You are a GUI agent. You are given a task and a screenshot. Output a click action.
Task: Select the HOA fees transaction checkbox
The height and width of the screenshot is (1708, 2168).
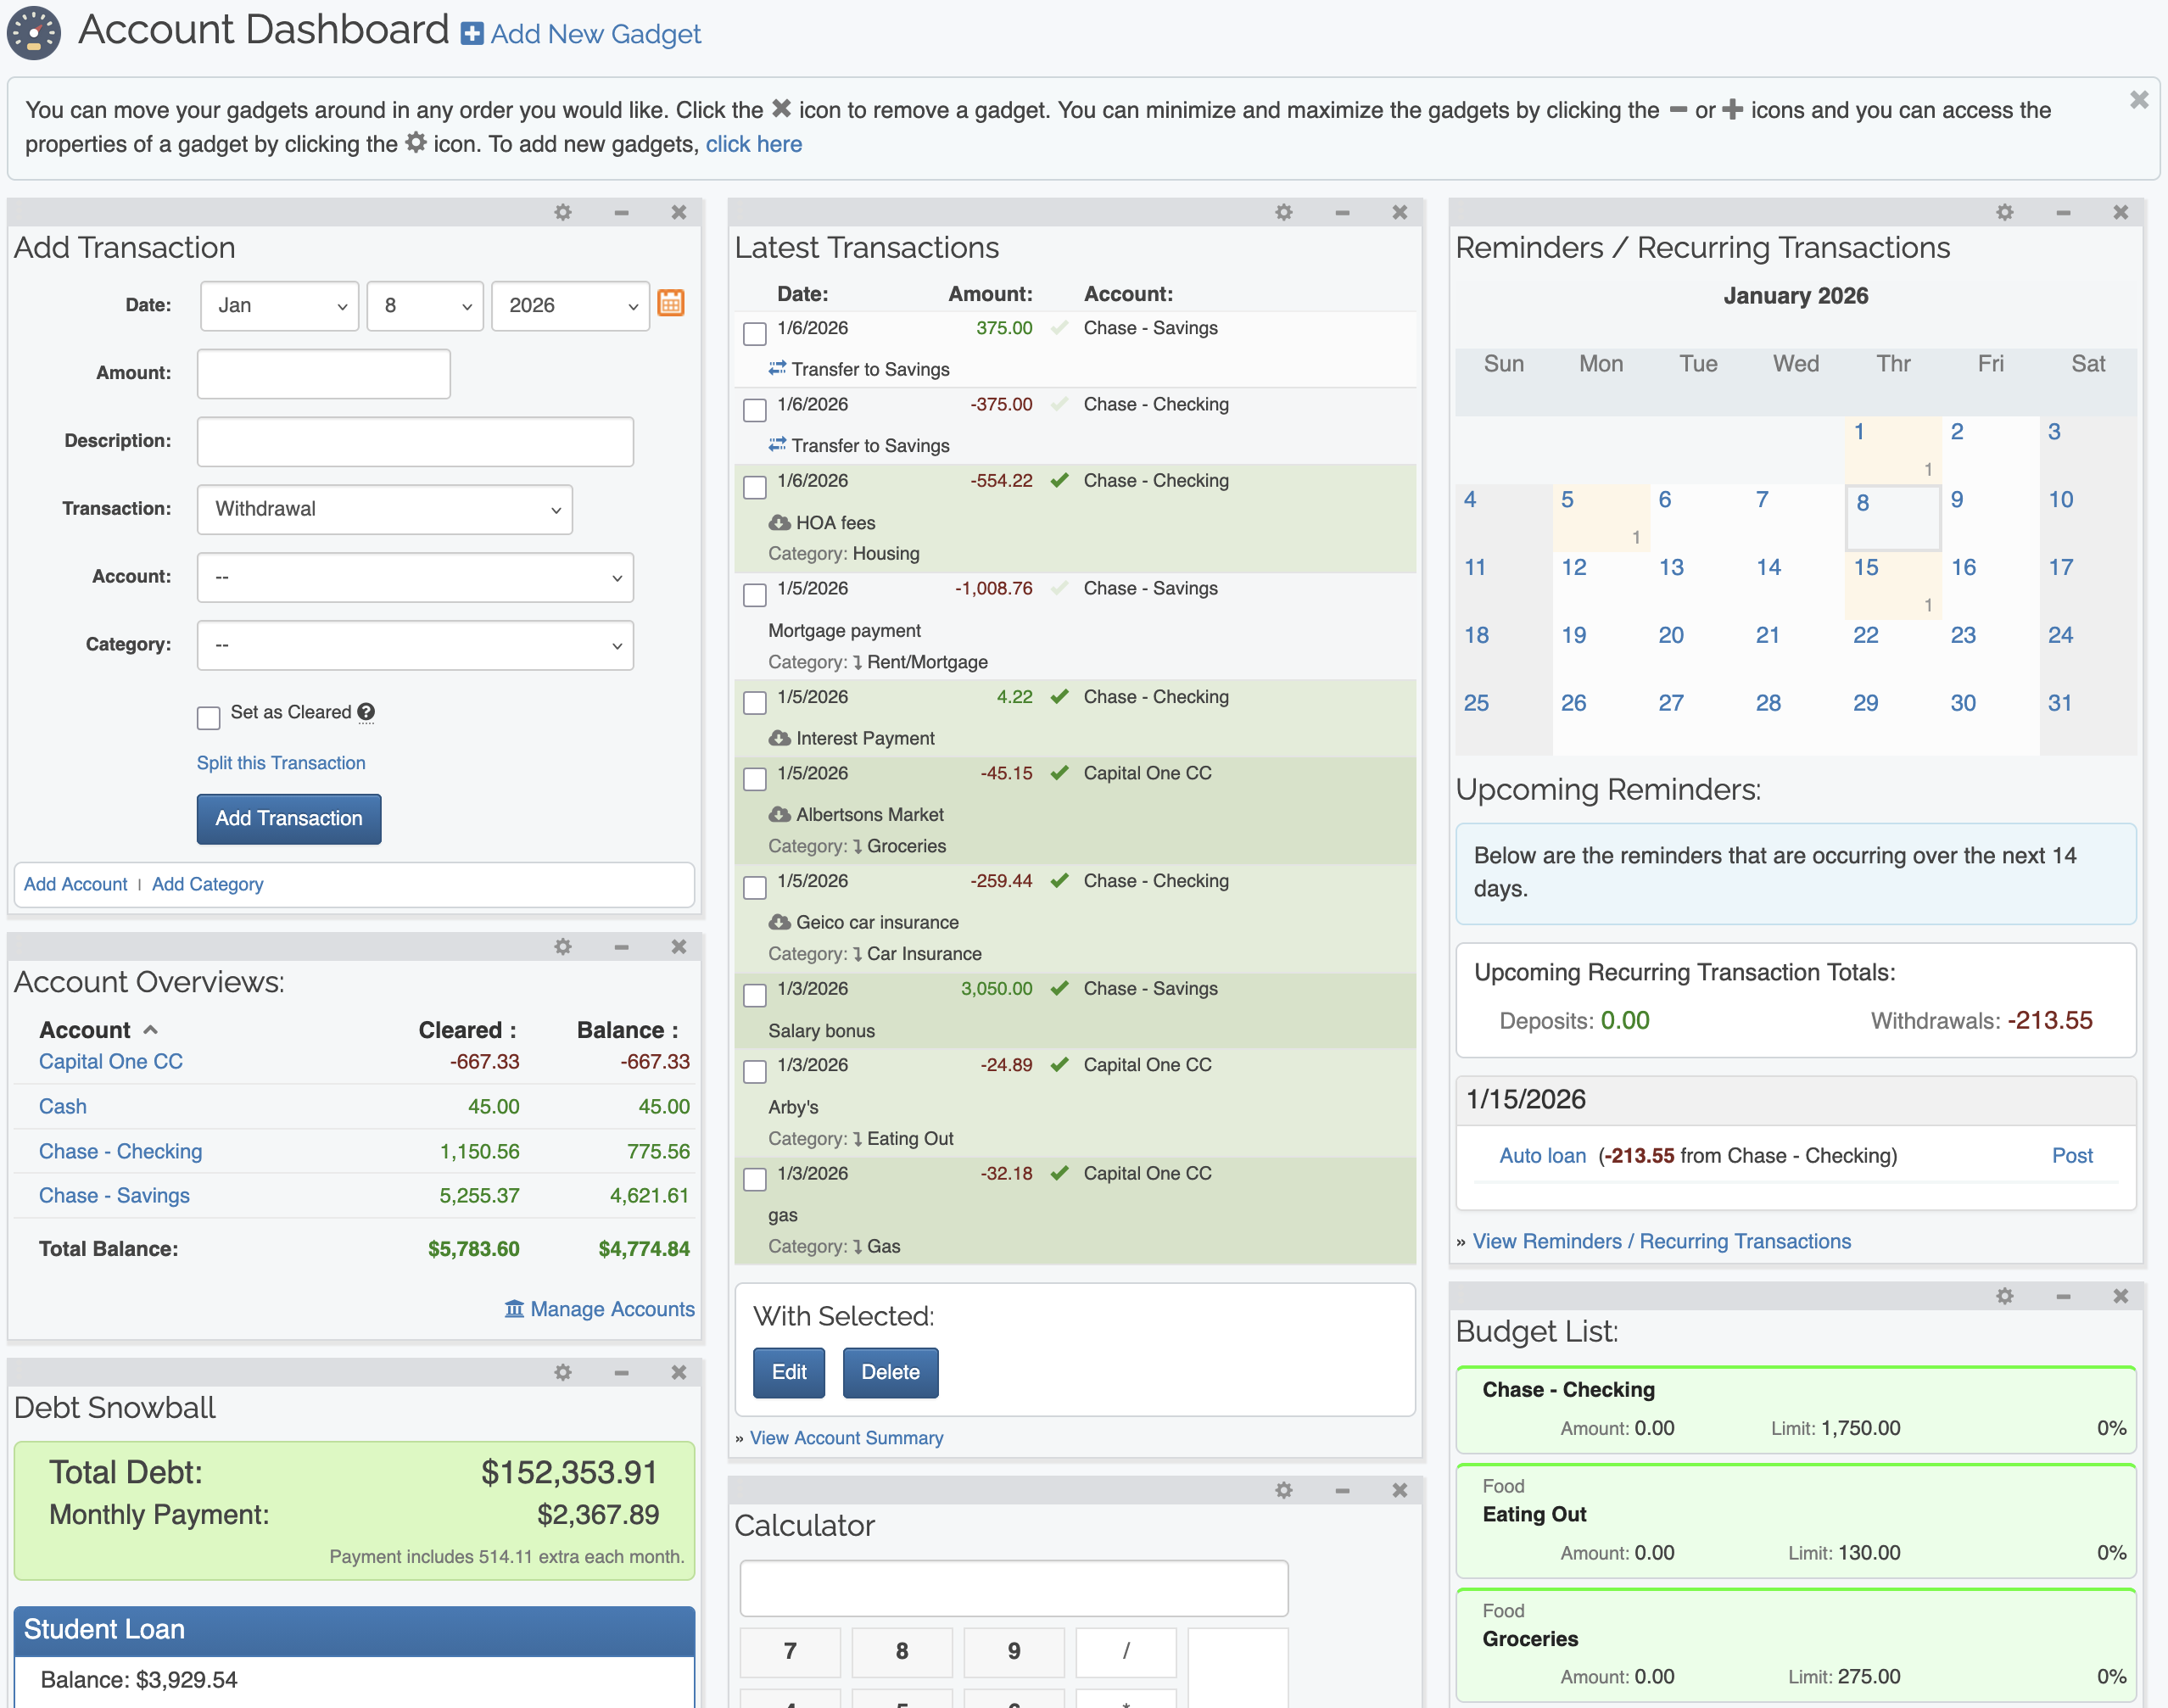point(755,487)
